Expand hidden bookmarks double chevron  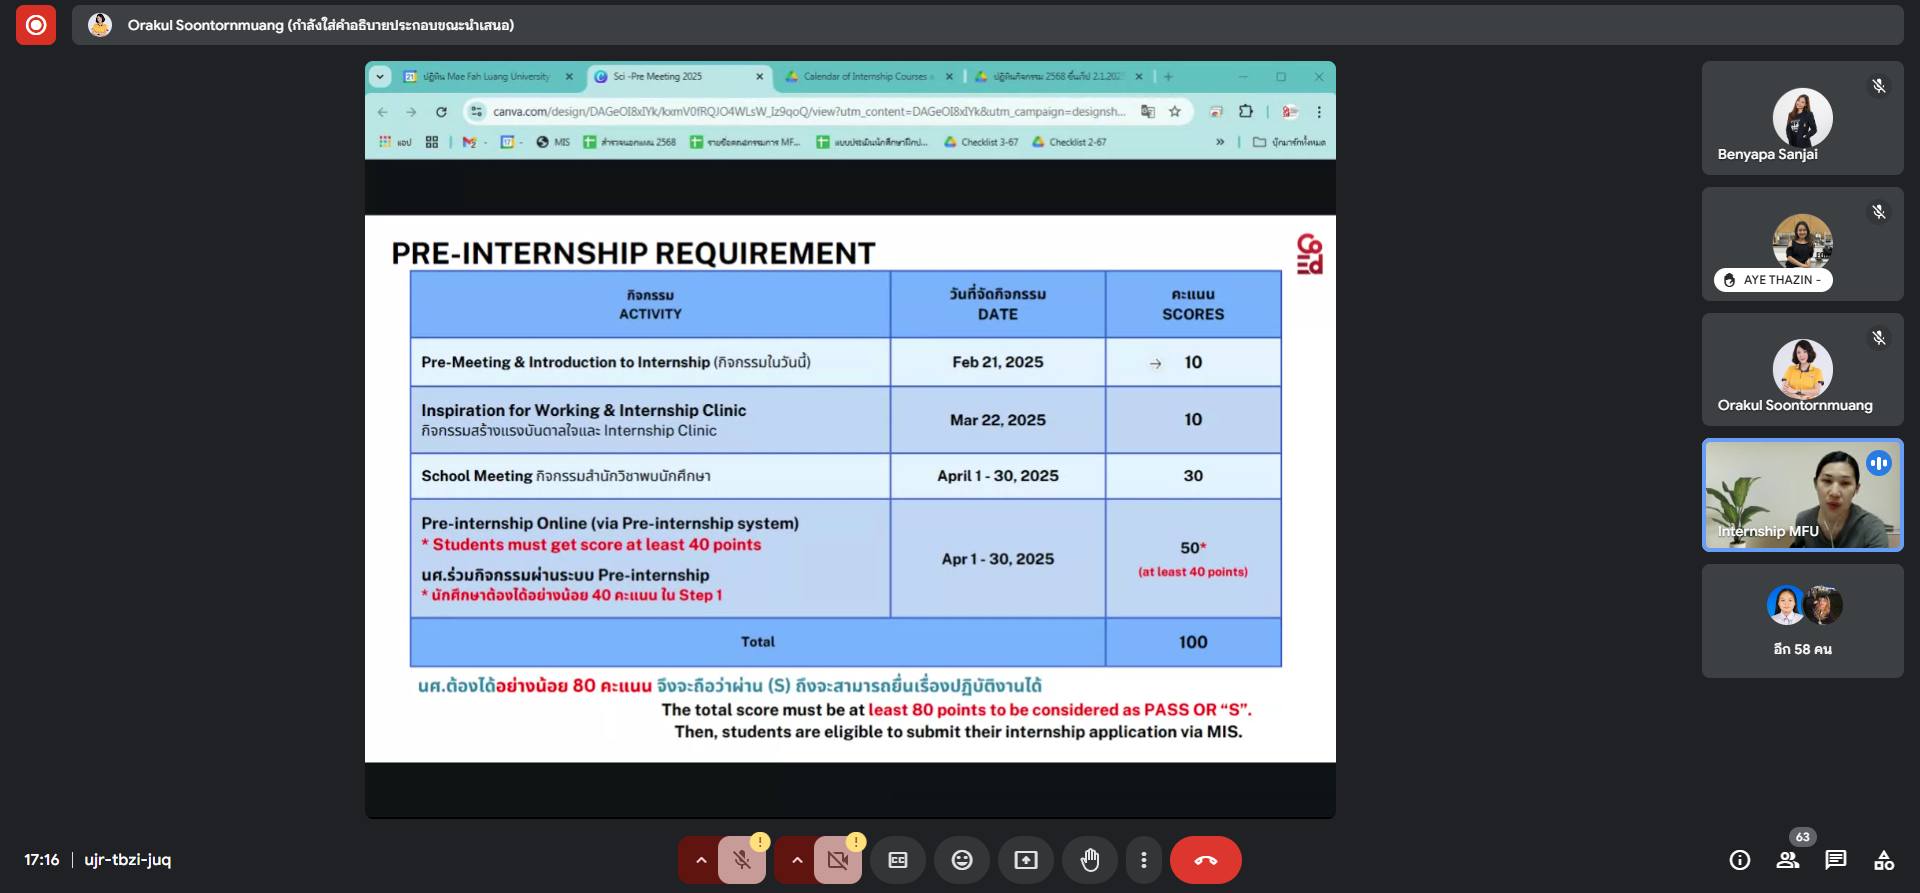click(x=1220, y=142)
